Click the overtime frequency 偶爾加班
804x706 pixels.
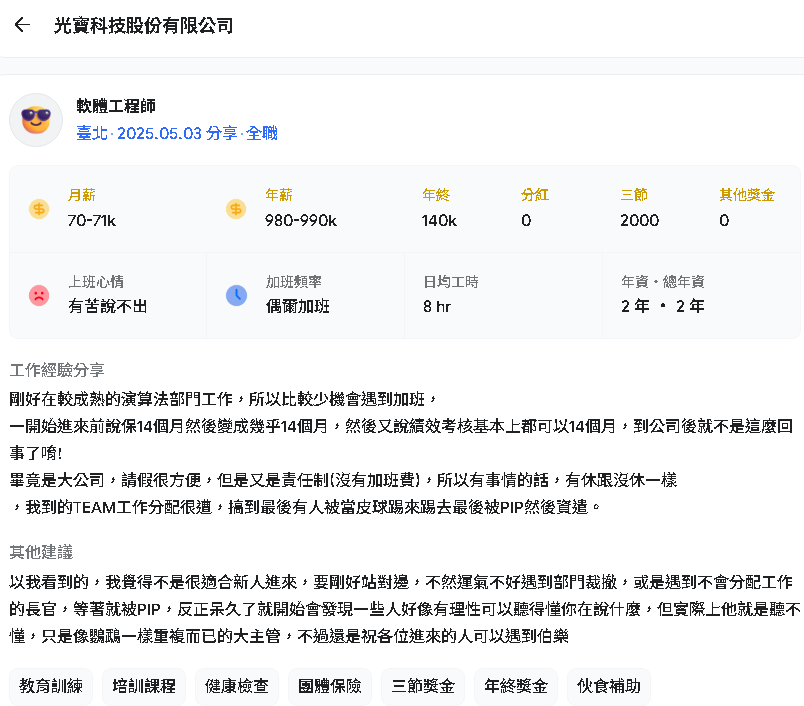(x=297, y=306)
